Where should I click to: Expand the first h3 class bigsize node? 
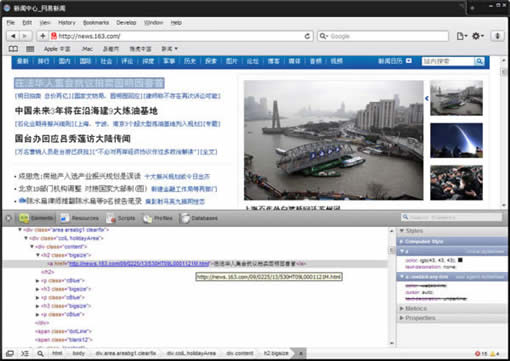[x=38, y=289]
